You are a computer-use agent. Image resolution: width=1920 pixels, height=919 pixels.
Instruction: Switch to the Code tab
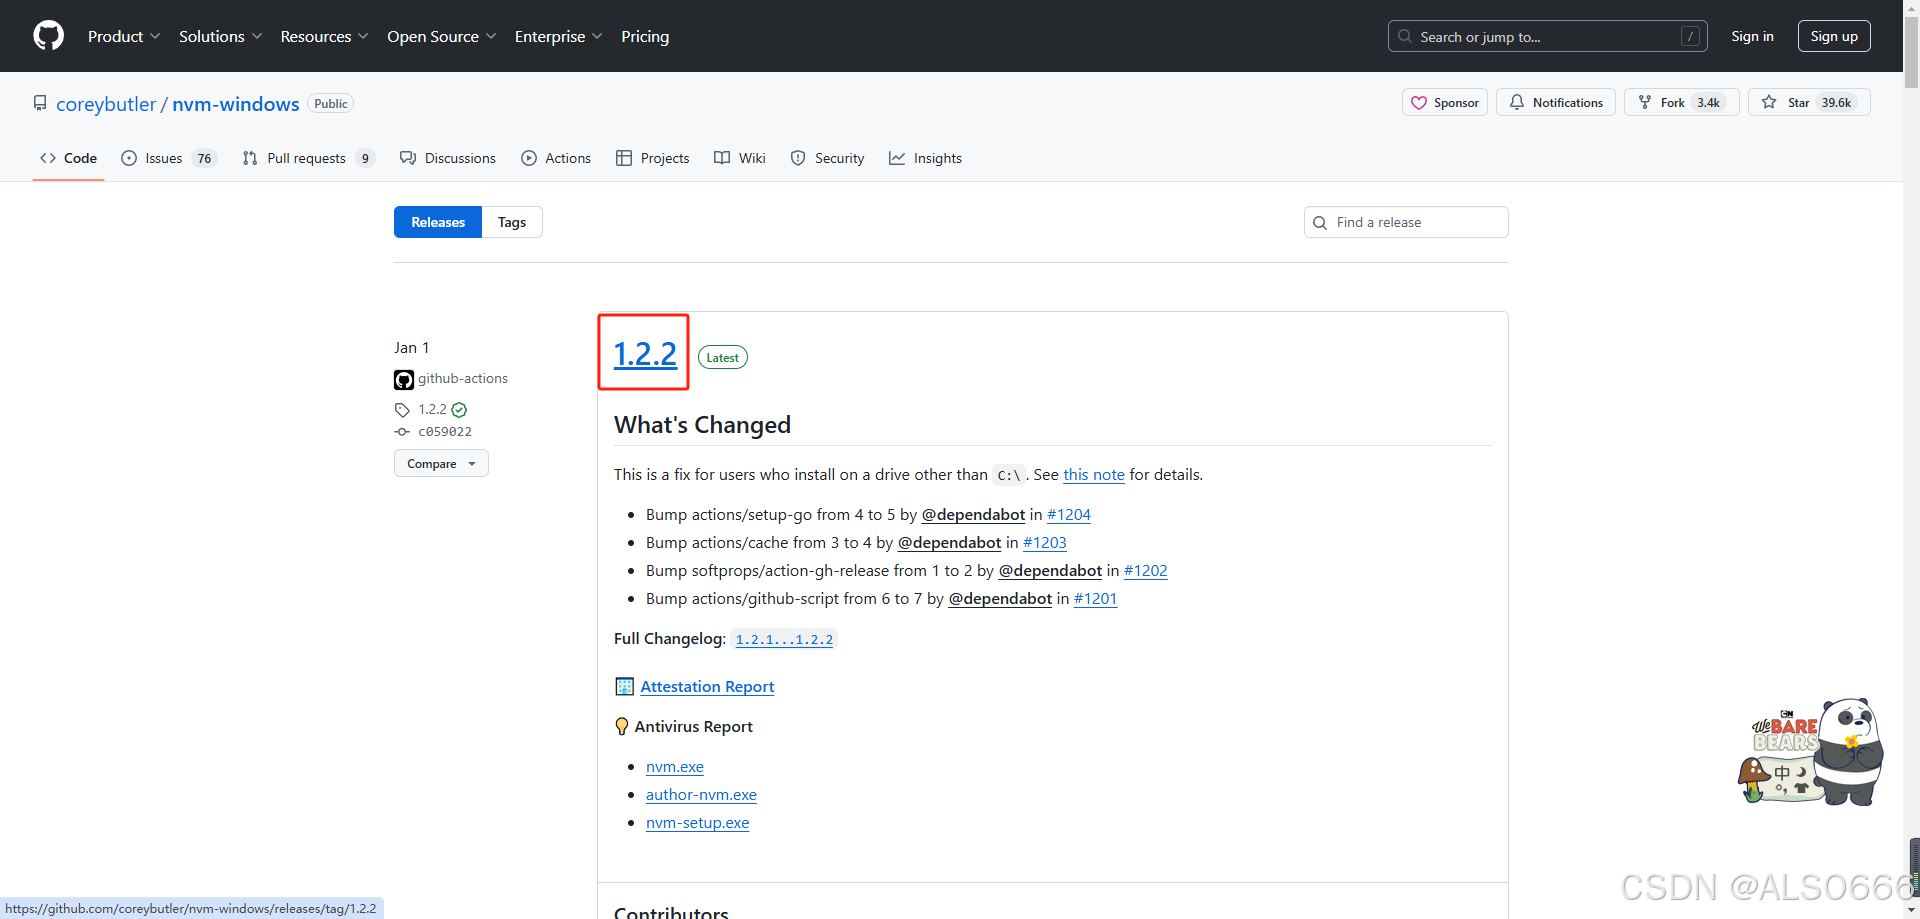point(68,158)
